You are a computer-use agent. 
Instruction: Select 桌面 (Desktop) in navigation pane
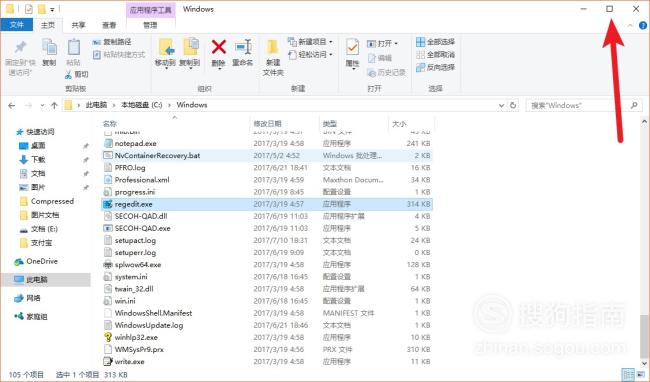38,145
